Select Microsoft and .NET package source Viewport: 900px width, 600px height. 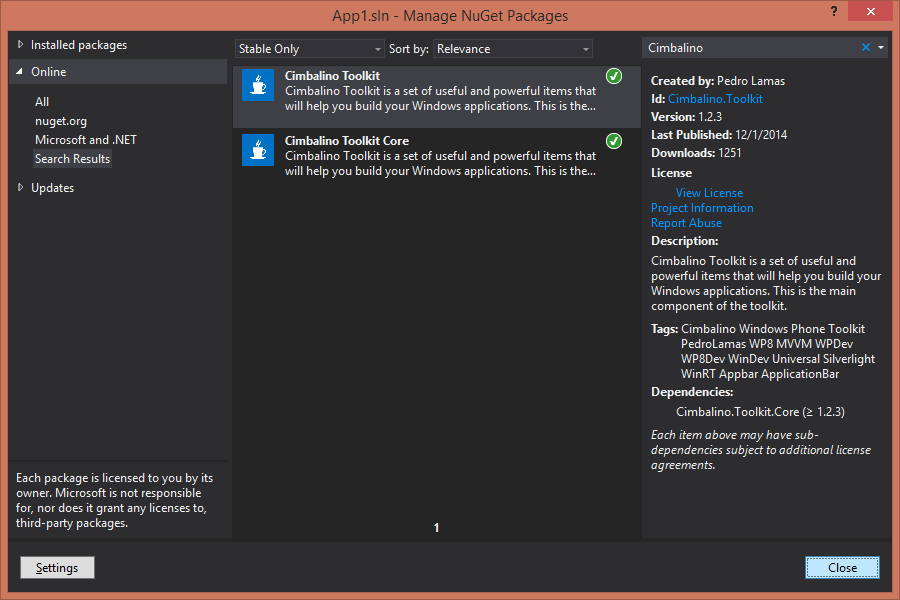(86, 140)
